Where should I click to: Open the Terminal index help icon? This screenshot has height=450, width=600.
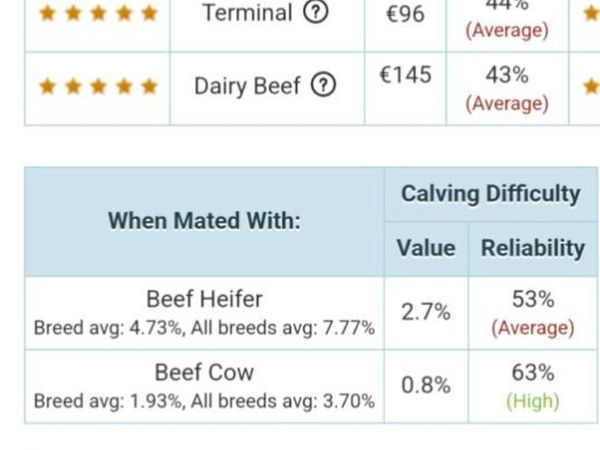[316, 13]
